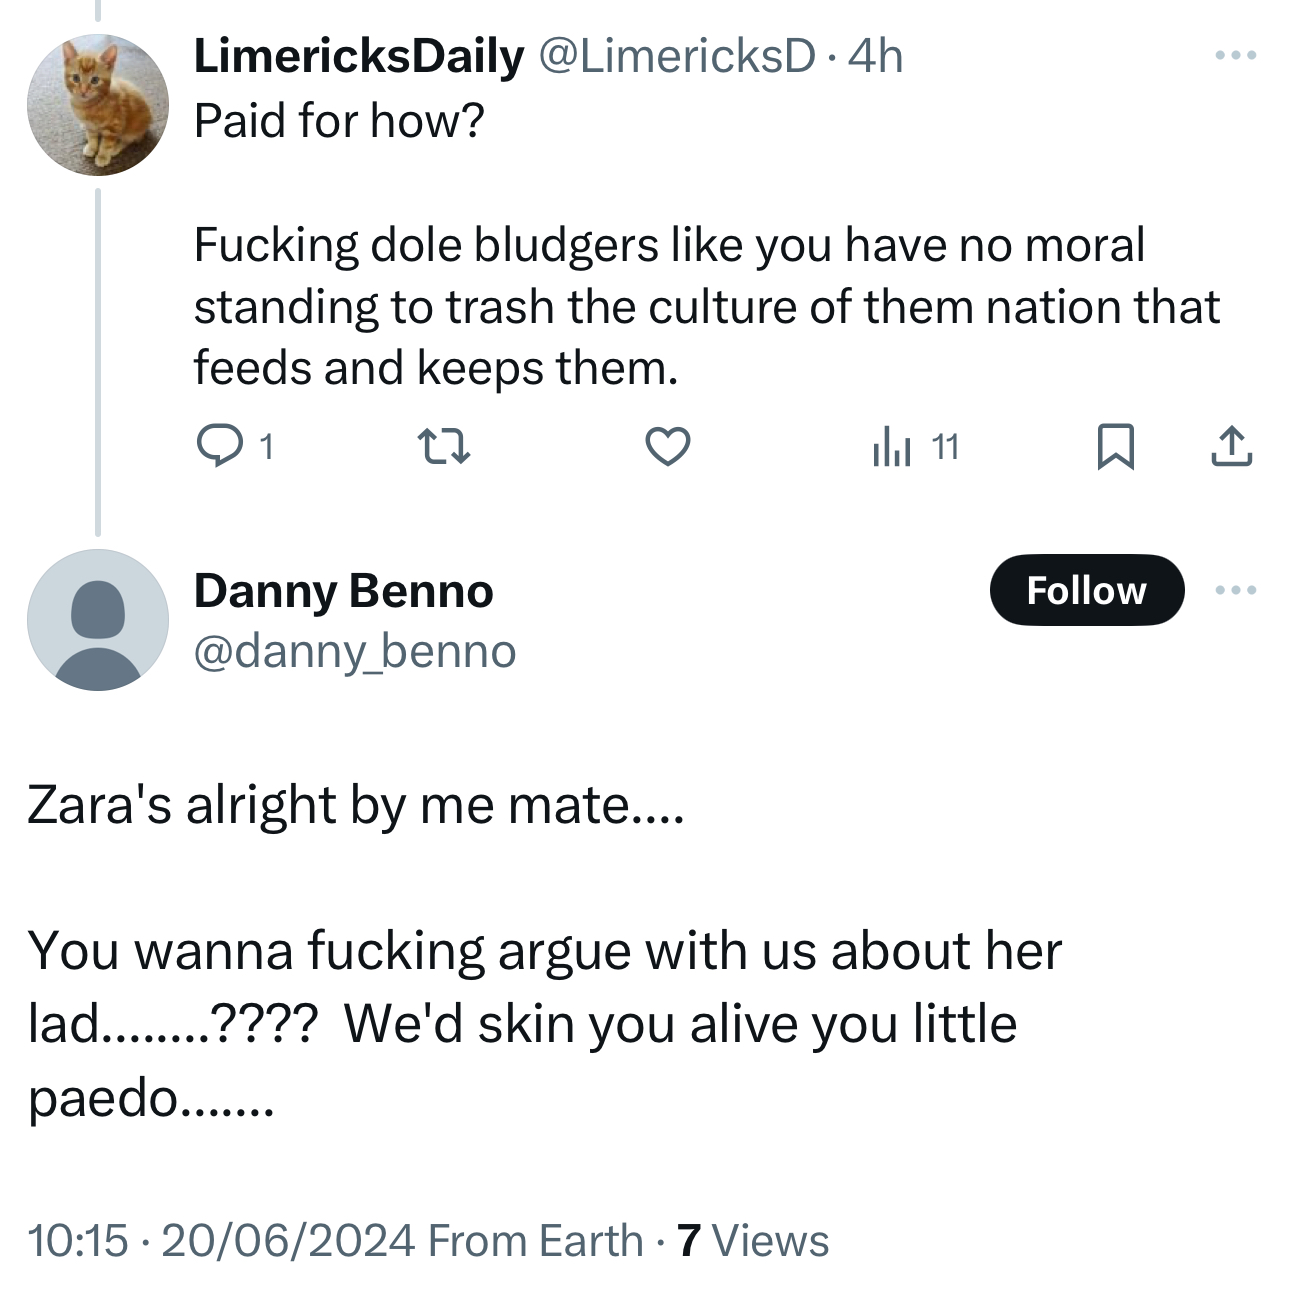
Task: Open Danny Benno's default avatar
Action: (x=98, y=620)
